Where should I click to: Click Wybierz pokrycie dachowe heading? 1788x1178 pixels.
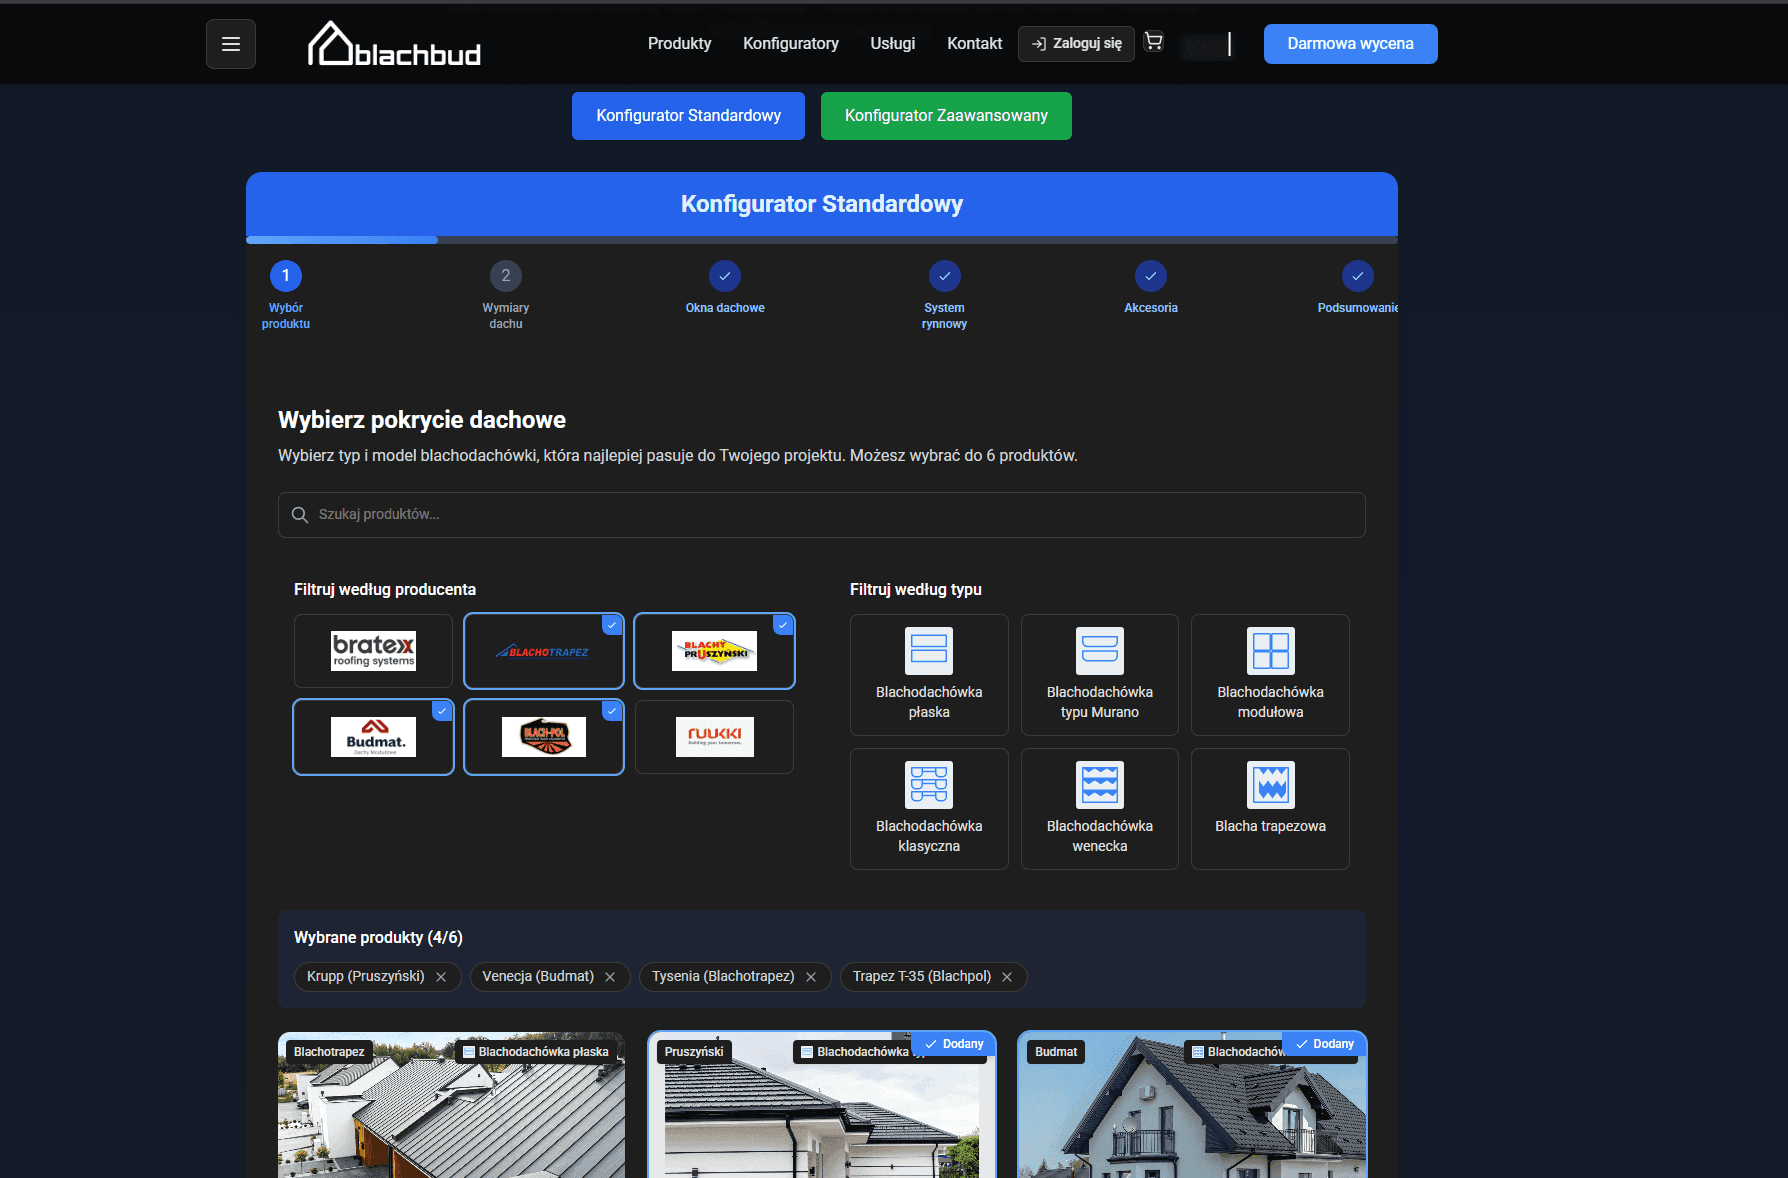point(422,420)
